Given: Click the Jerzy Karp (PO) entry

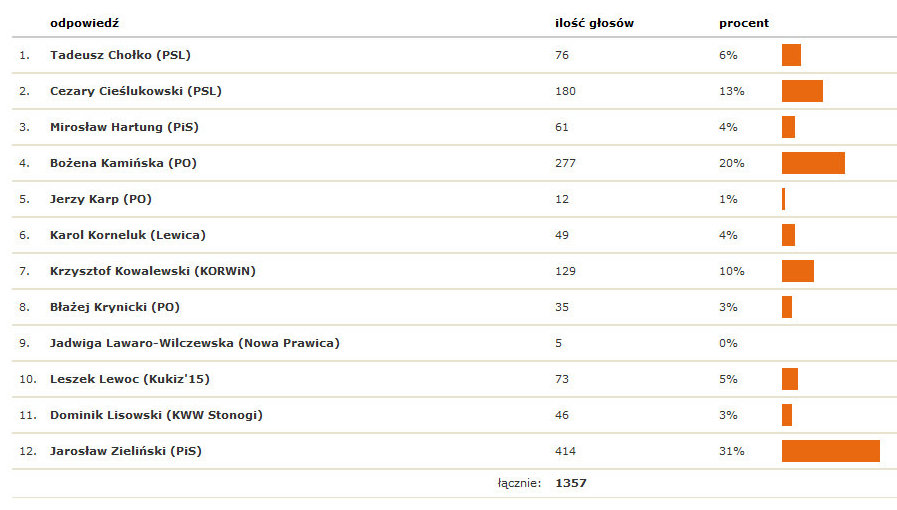Looking at the screenshot, I should pyautogui.click(x=100, y=199).
